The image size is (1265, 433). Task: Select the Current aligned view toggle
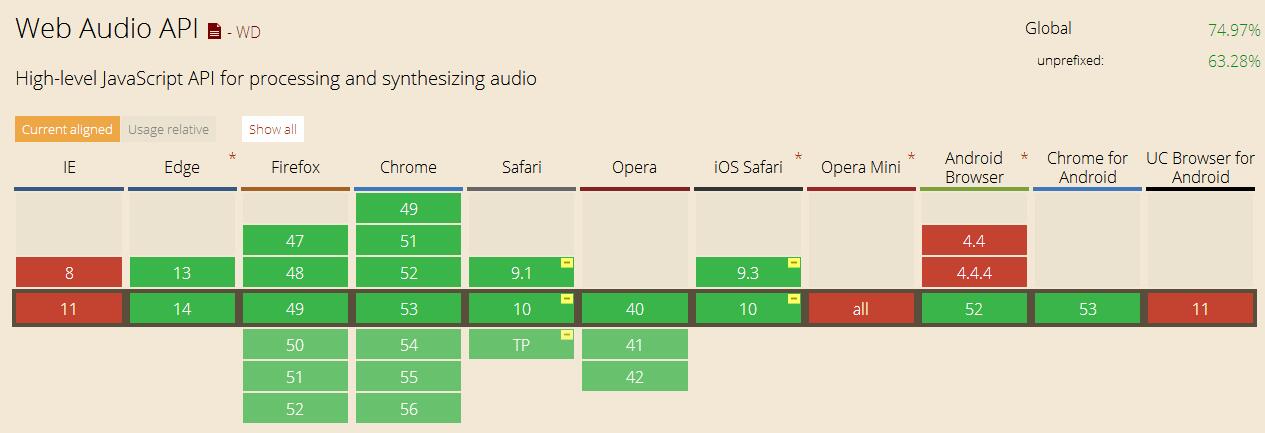click(67, 129)
